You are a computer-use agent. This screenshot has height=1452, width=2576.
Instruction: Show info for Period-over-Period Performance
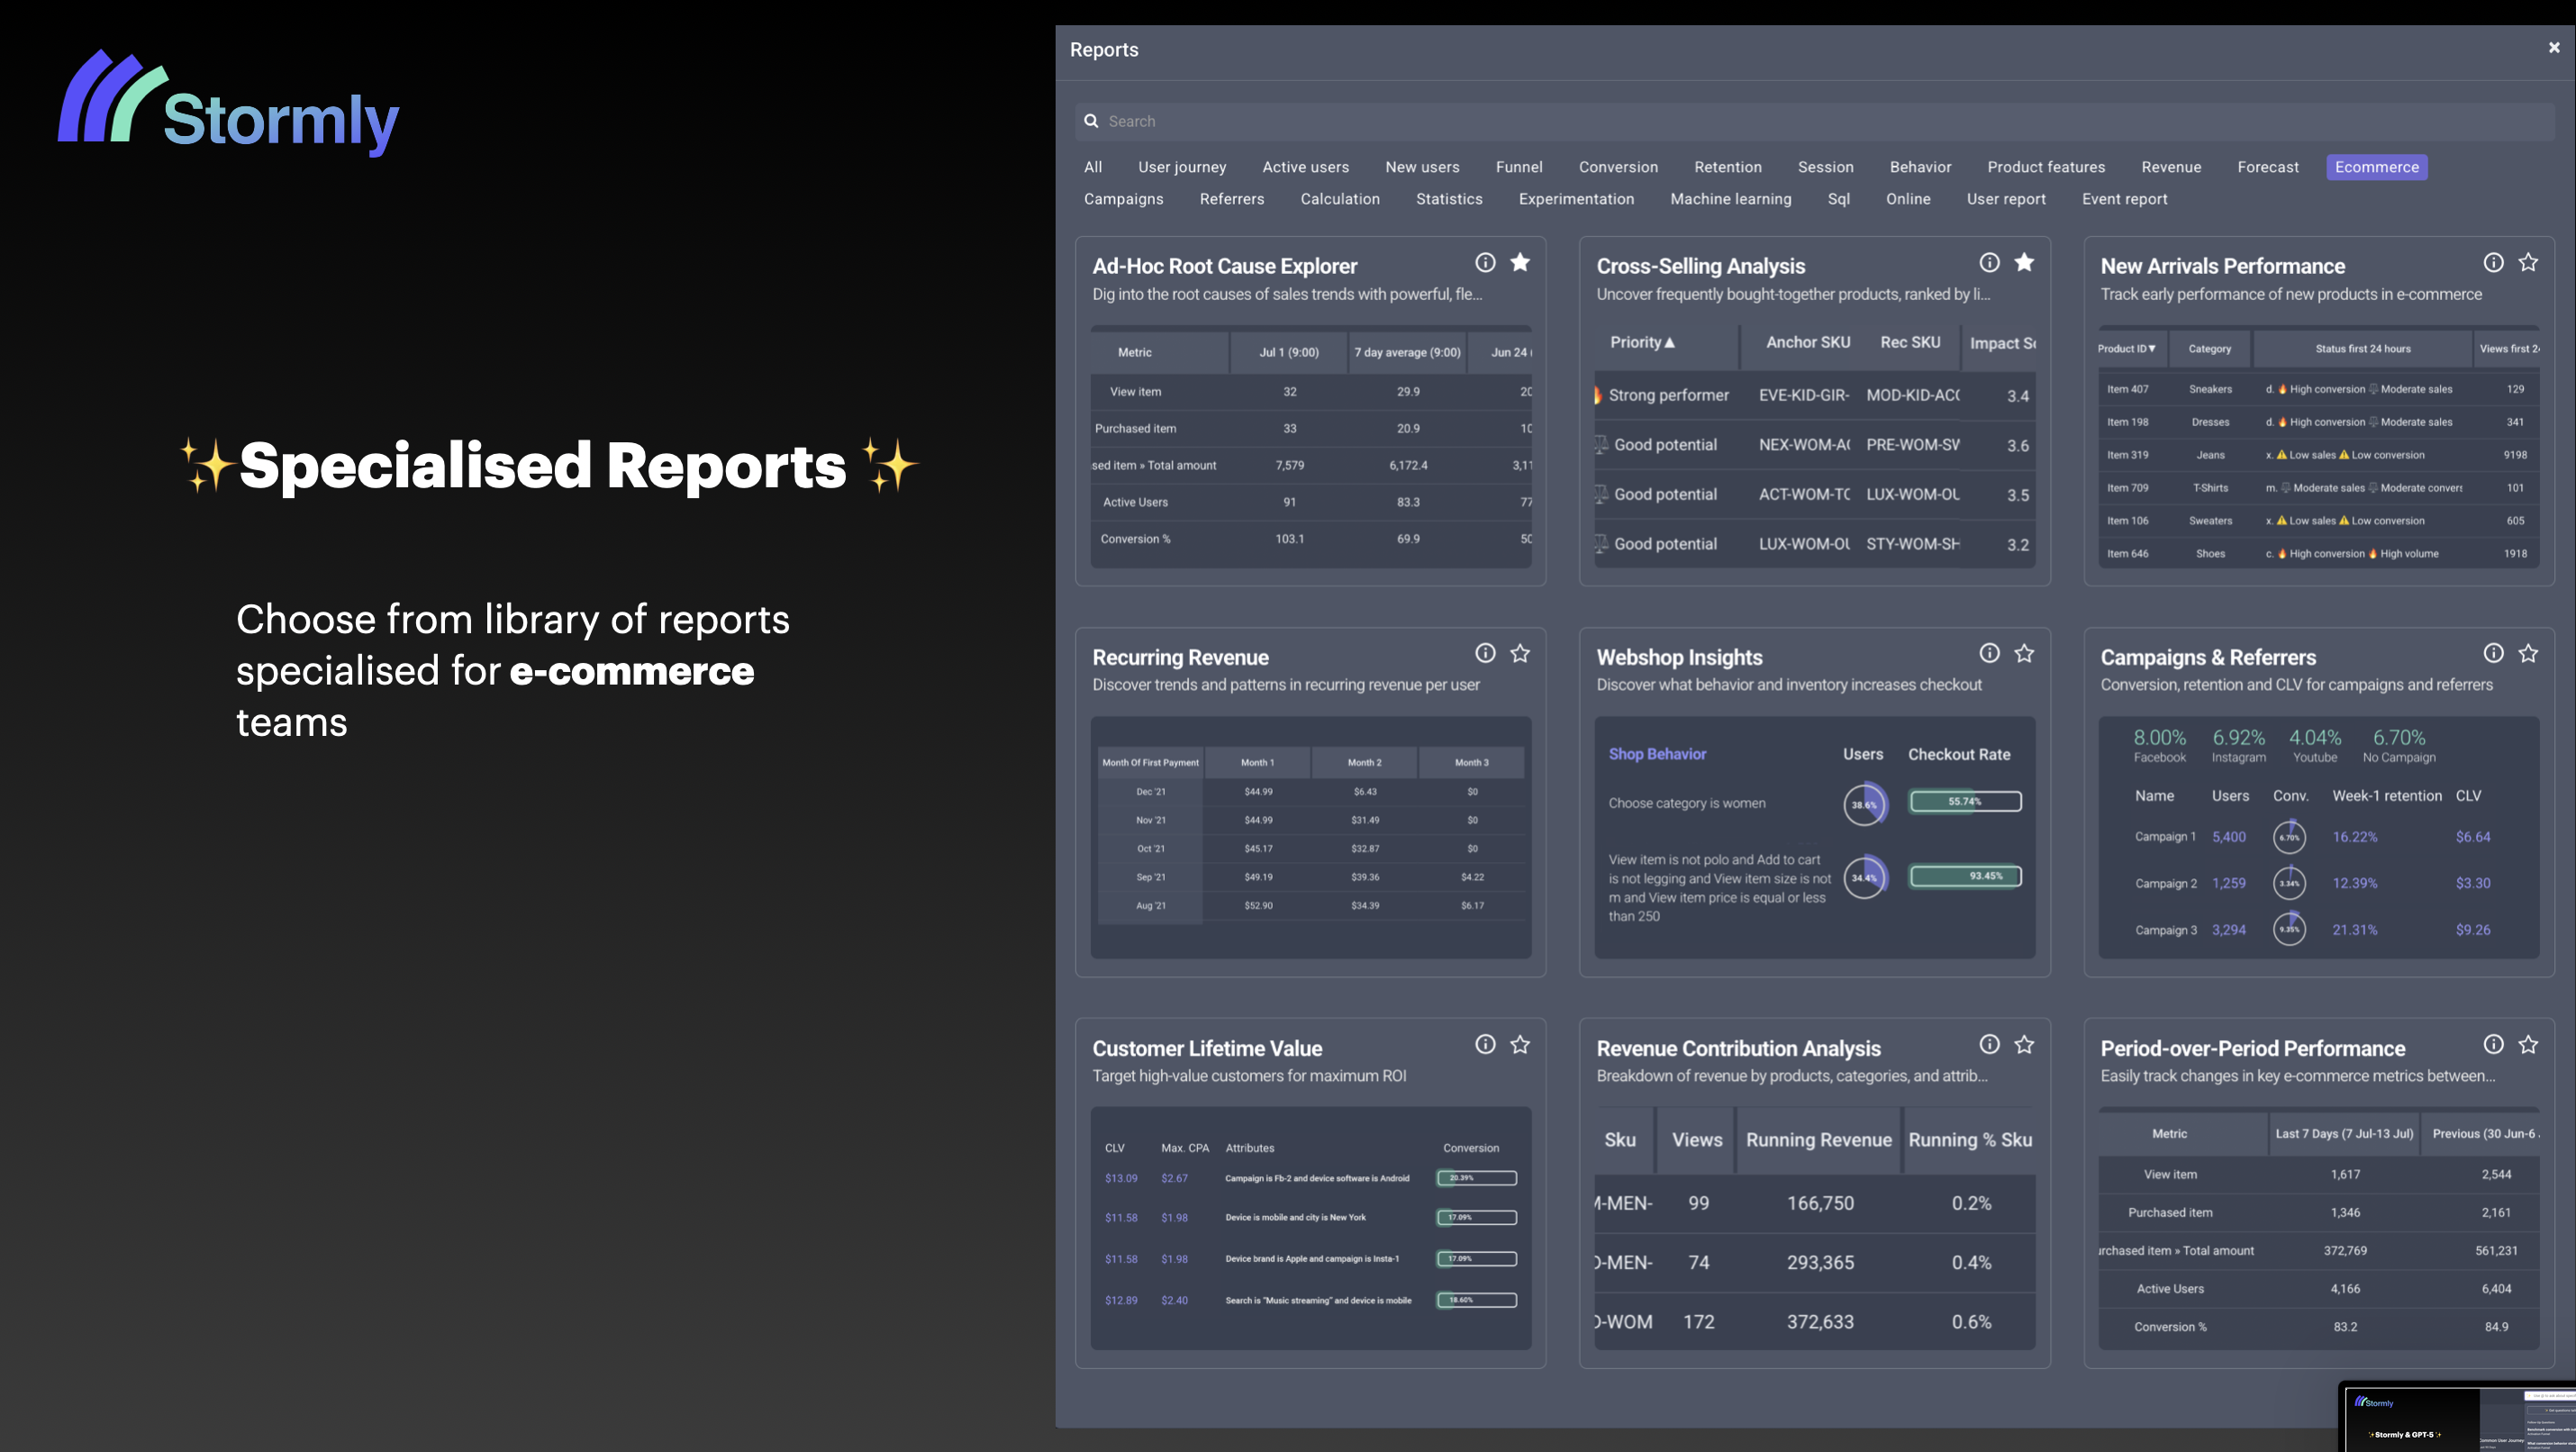point(2493,1044)
